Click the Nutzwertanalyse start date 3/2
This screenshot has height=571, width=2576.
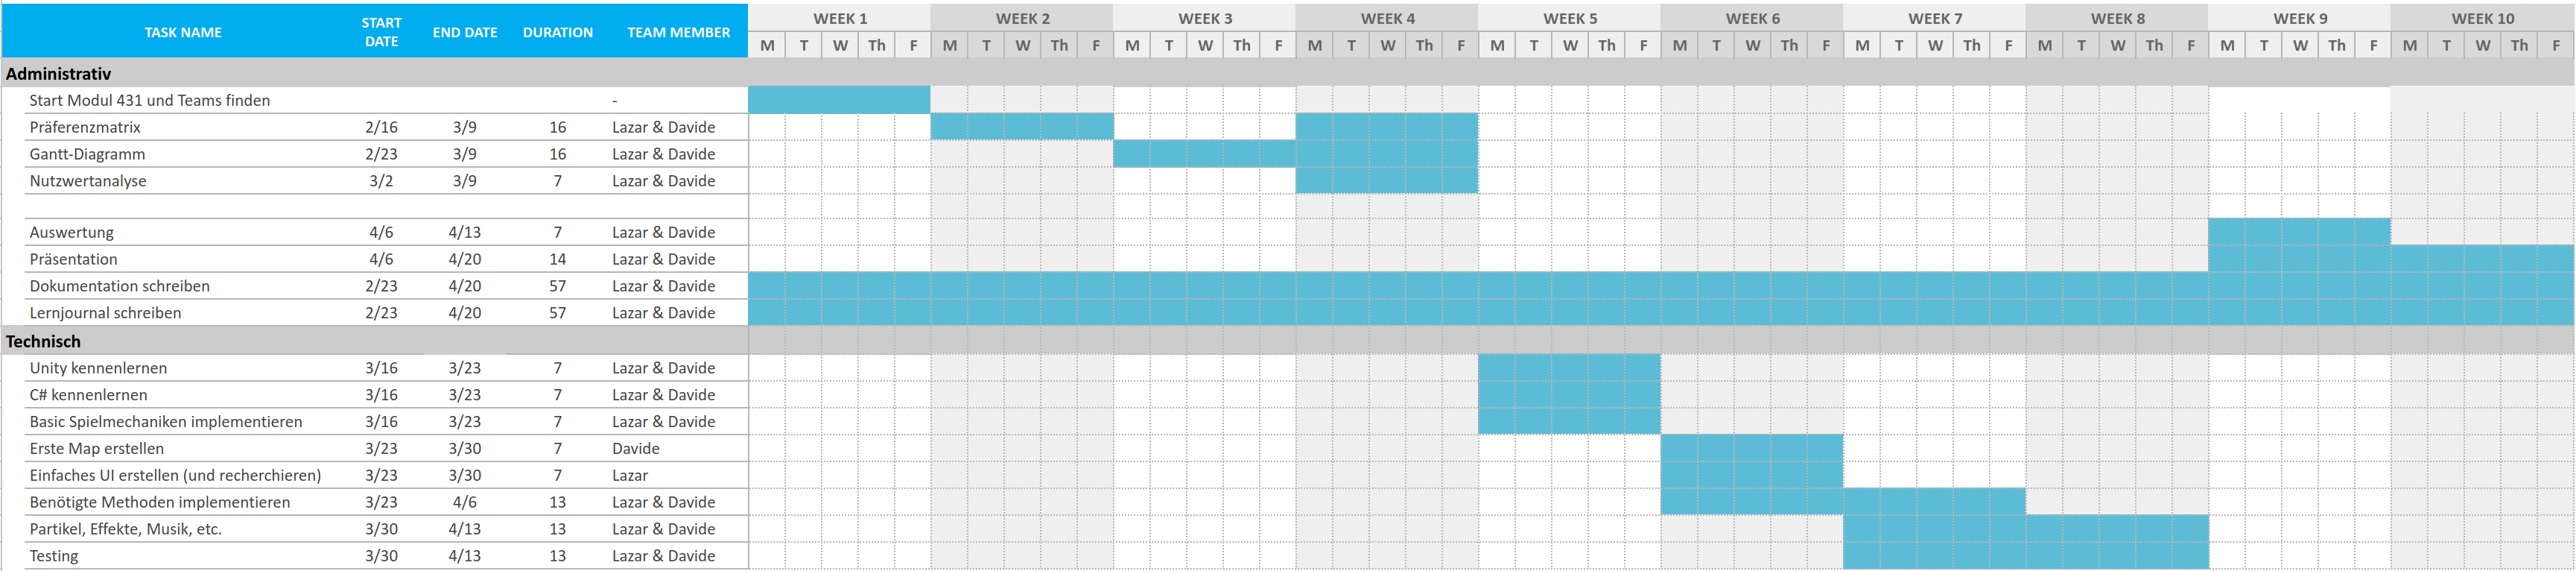click(381, 181)
